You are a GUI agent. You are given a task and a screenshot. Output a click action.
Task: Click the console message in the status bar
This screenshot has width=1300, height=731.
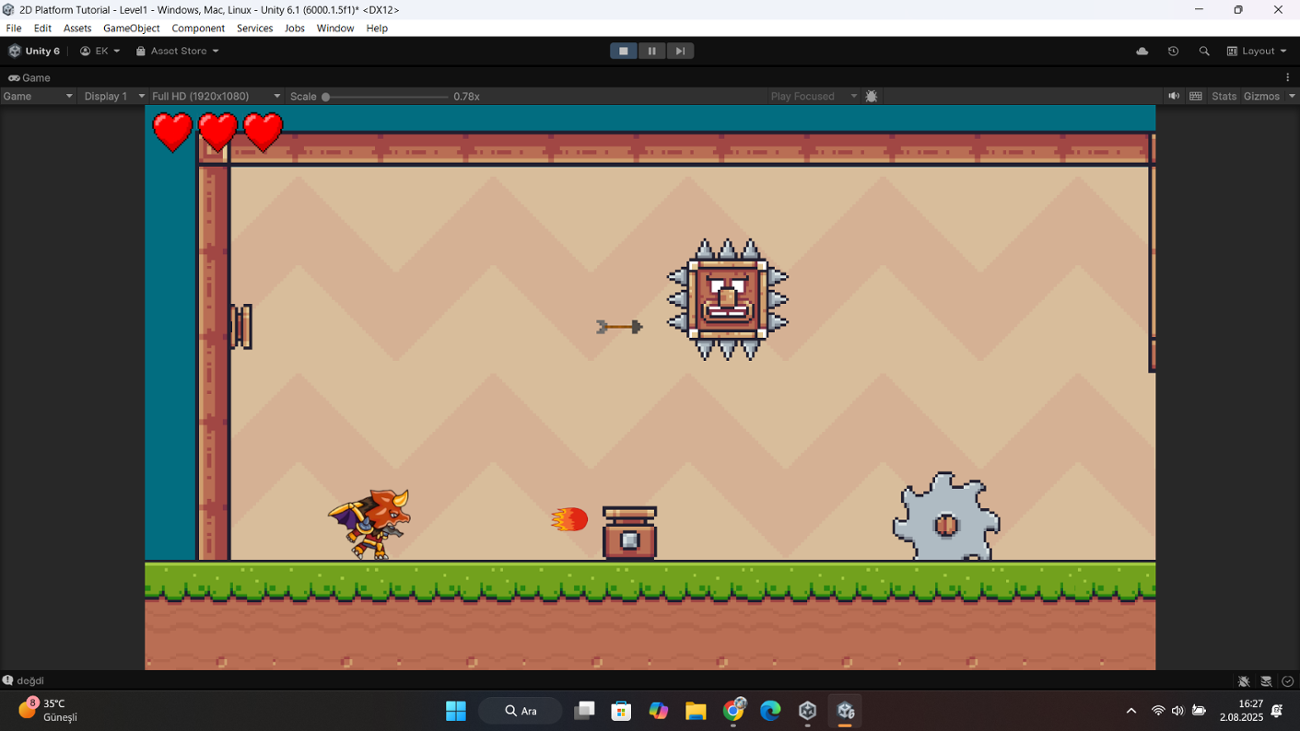(x=28, y=680)
